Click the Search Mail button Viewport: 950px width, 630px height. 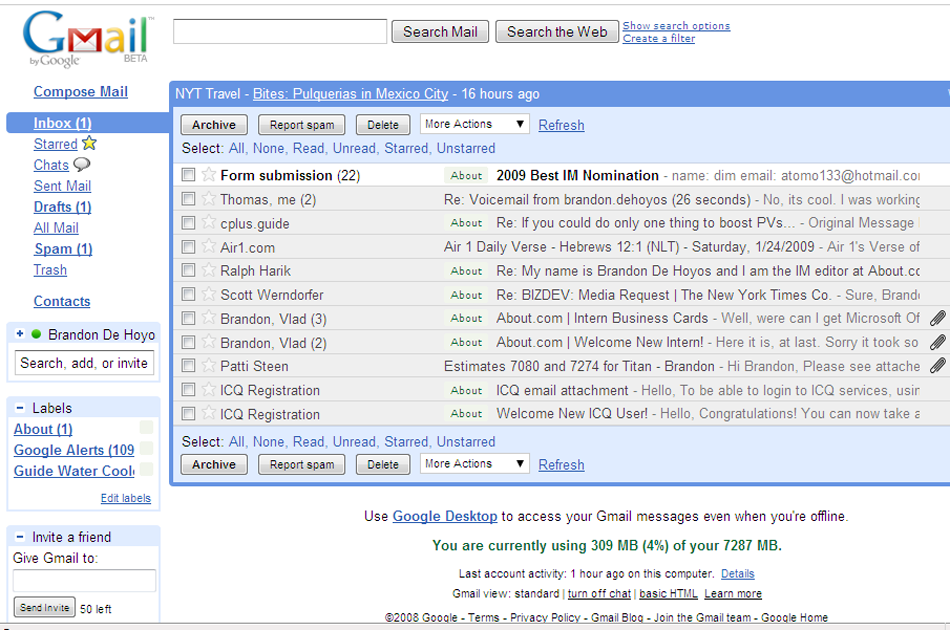pos(440,32)
